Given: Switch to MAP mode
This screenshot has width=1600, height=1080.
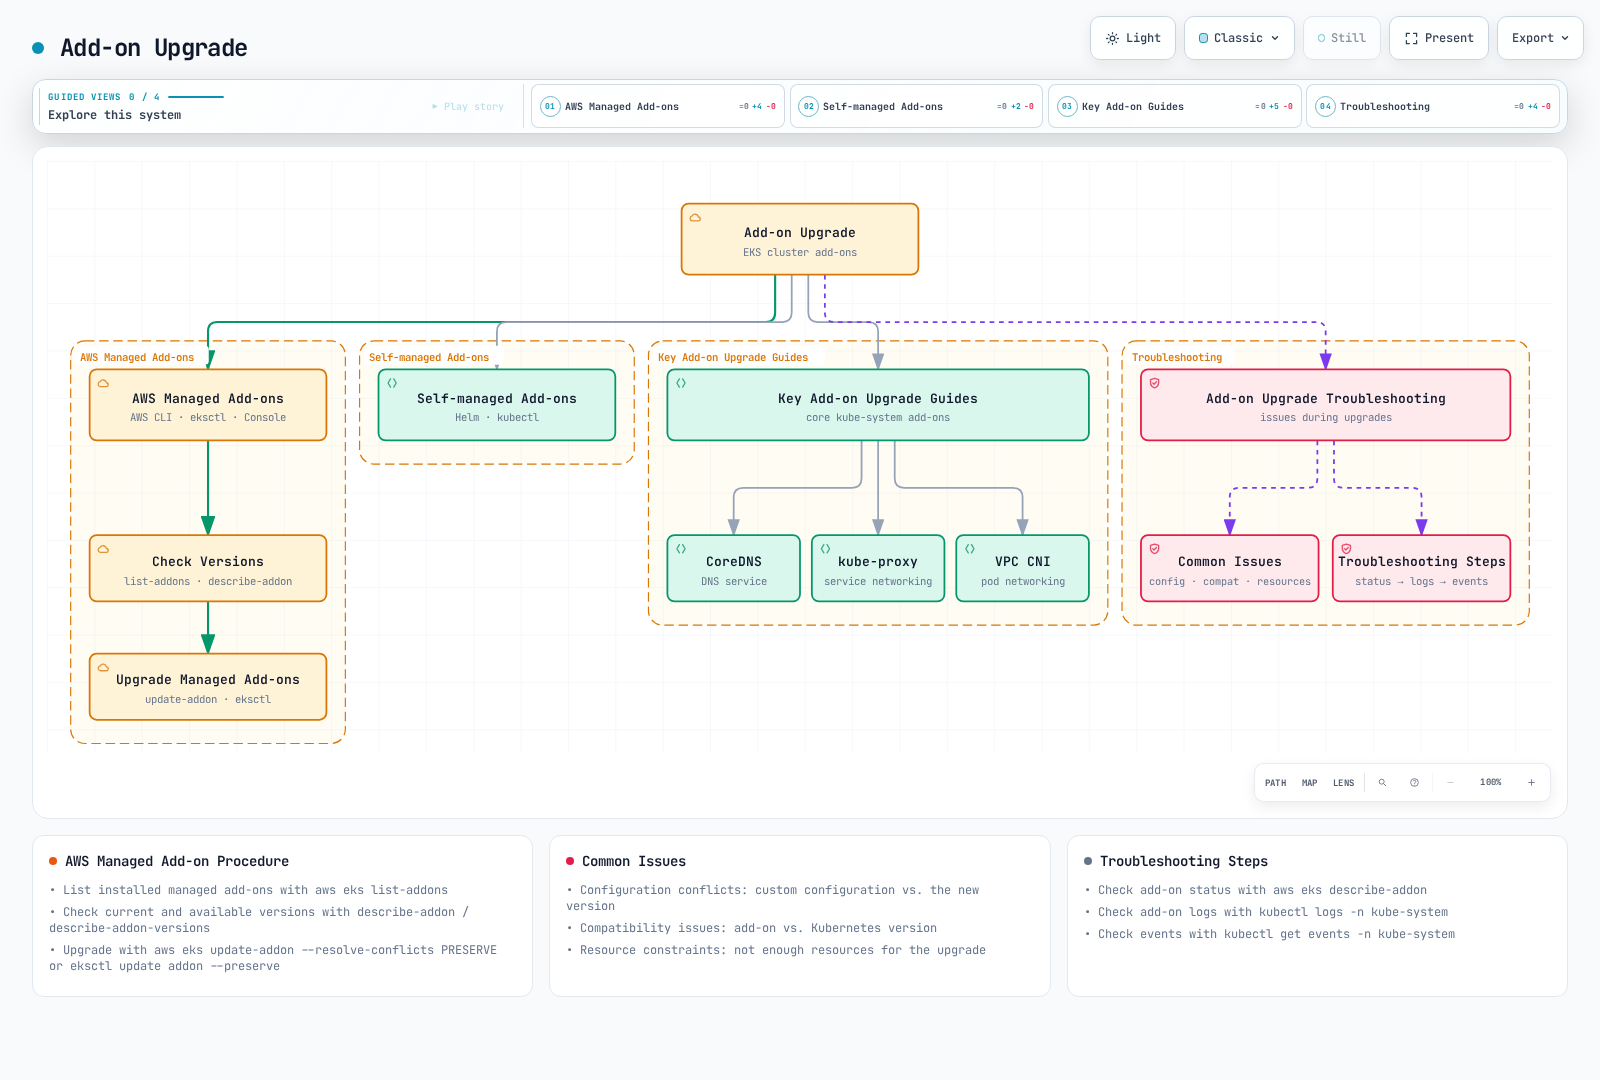Looking at the screenshot, I should coord(1309,783).
